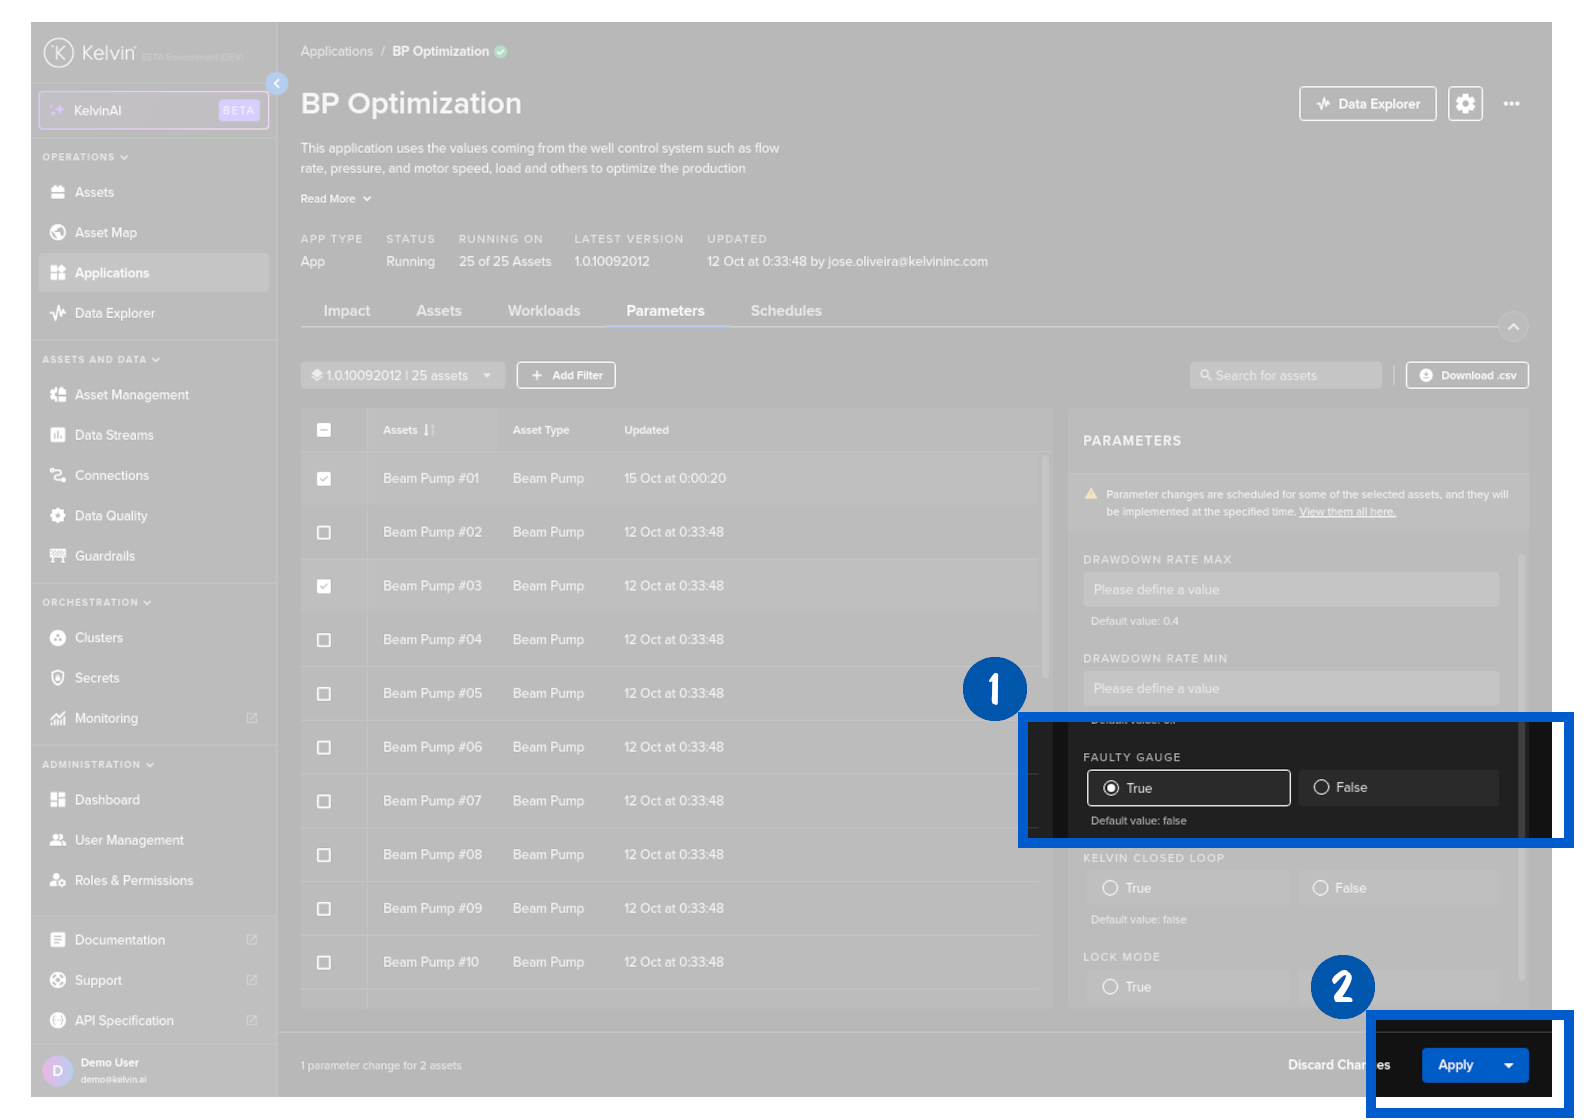The width and height of the screenshot is (1584, 1120).
Task: Check the Beam Pump #05 checkbox
Action: point(324,694)
